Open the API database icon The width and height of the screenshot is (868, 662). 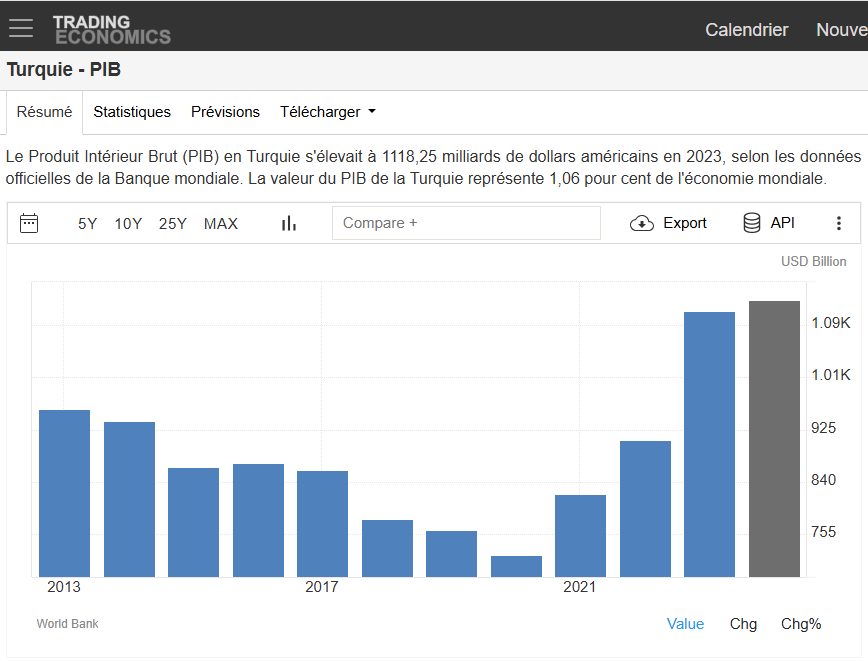(752, 223)
